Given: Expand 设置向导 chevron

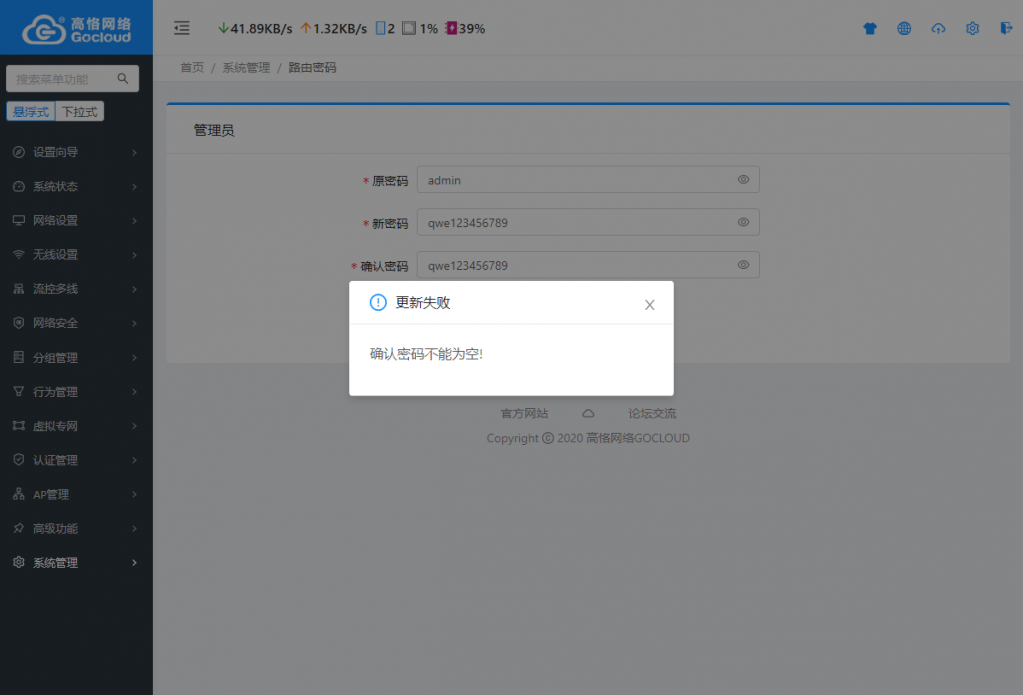Looking at the screenshot, I should tap(134, 153).
